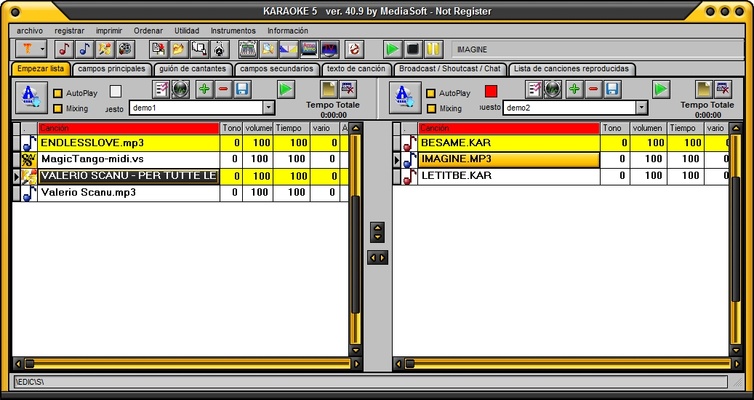Screen dimensions: 754x400
Task: Click the globe icon in right playlist toolbar
Action: coord(554,90)
